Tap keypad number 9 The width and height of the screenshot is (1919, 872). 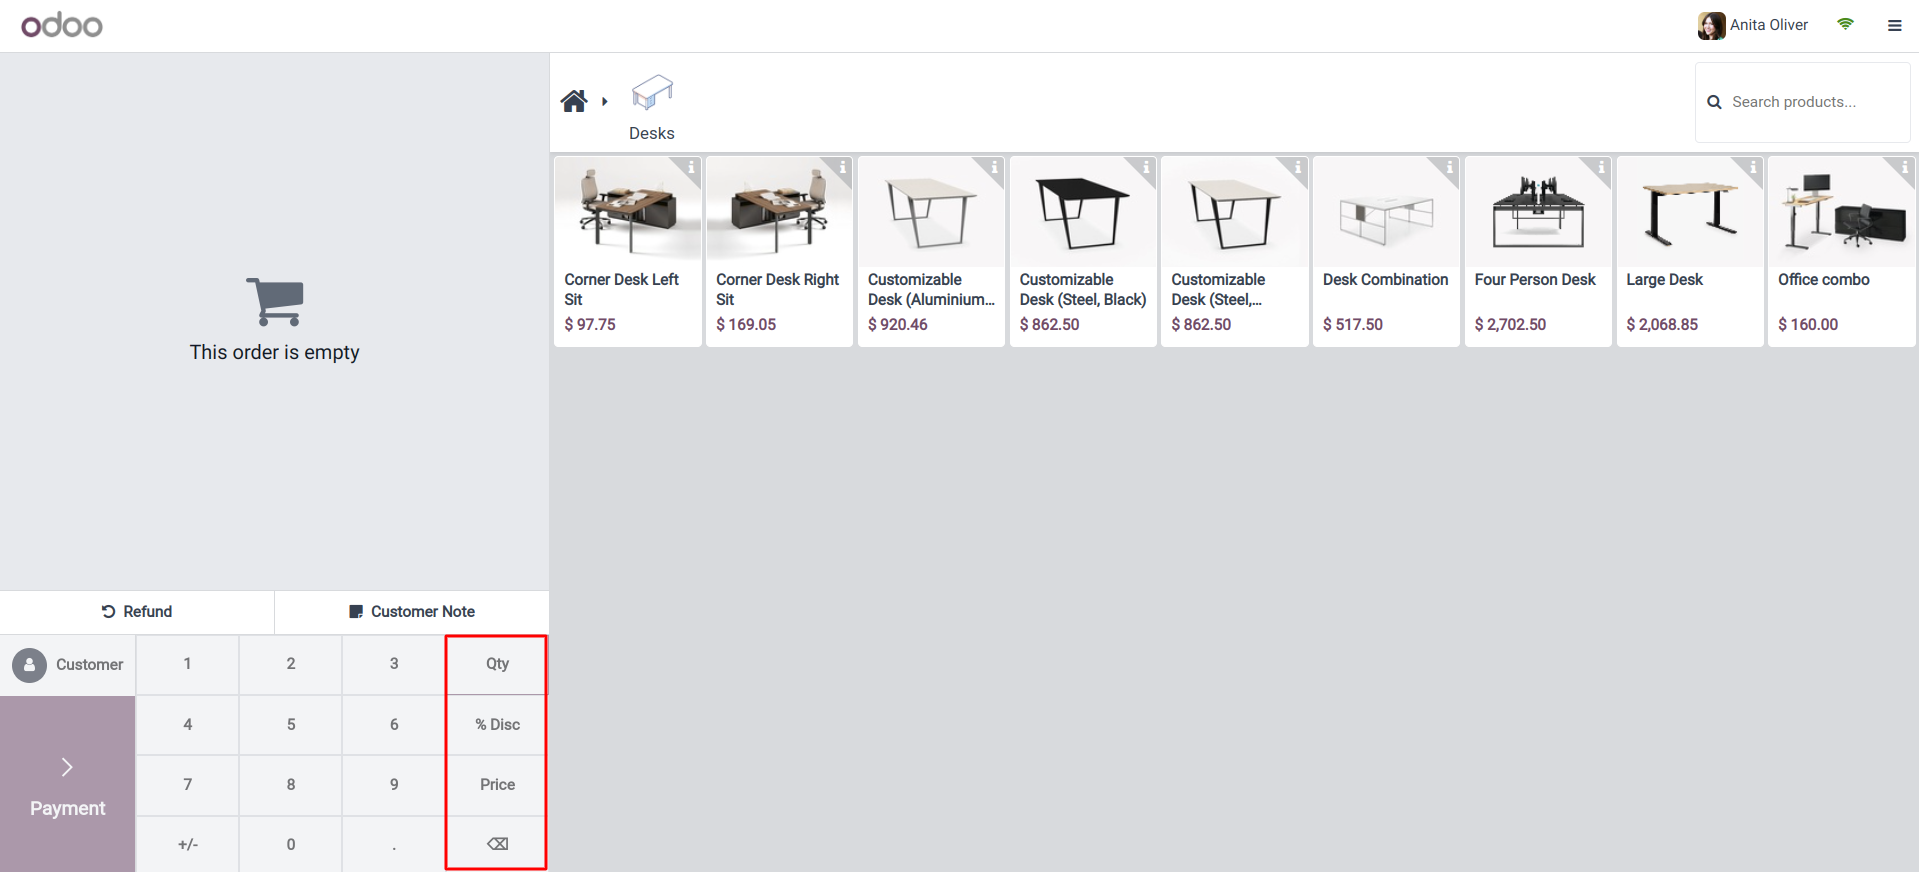394,785
